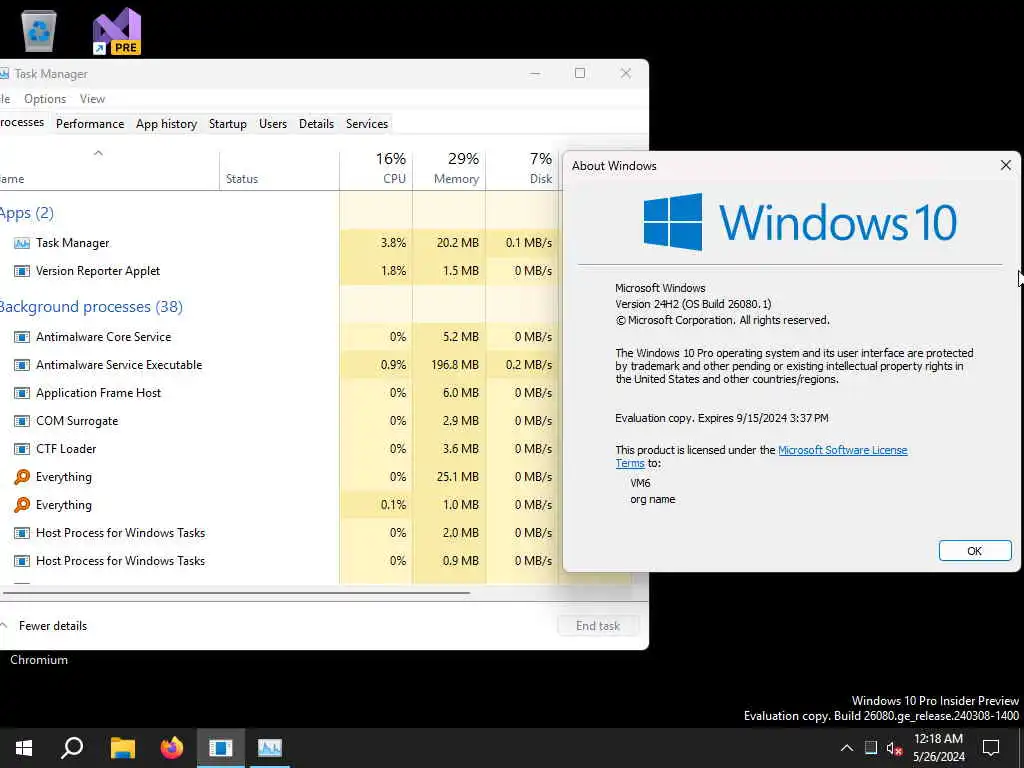Click the Host Process icon using 0.9 MB
Screen dimensions: 1024x768
coord(22,561)
